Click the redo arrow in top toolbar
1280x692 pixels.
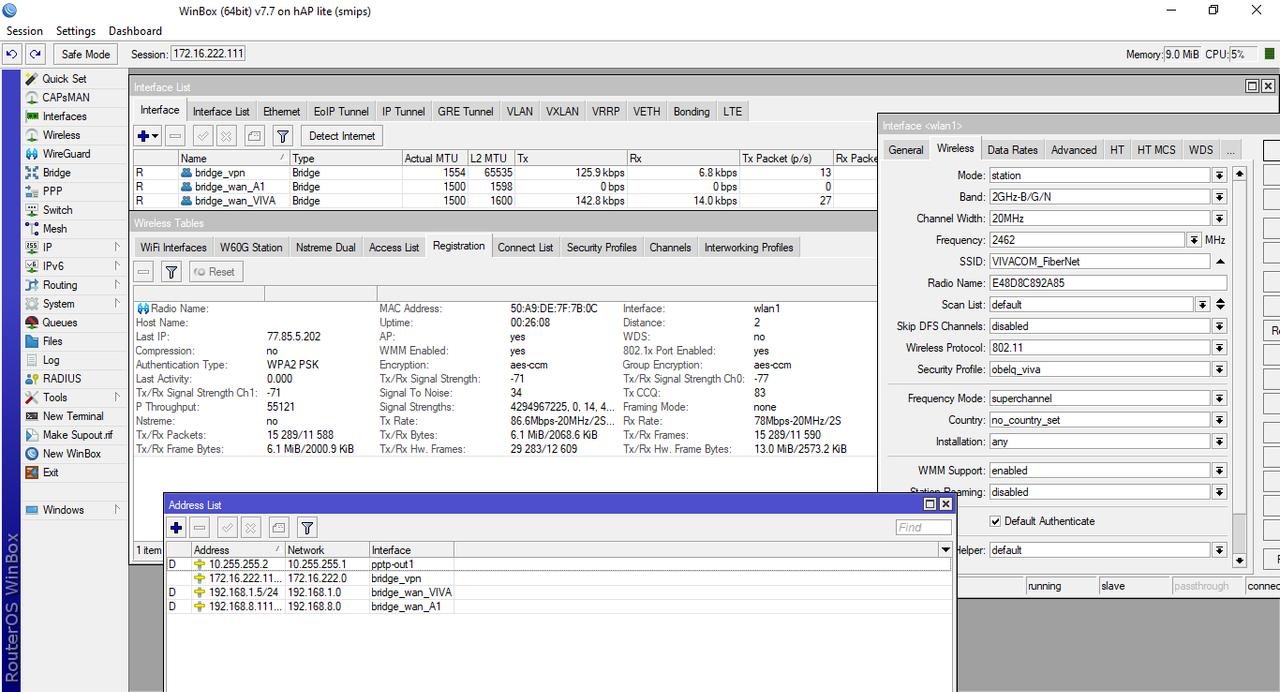point(35,54)
